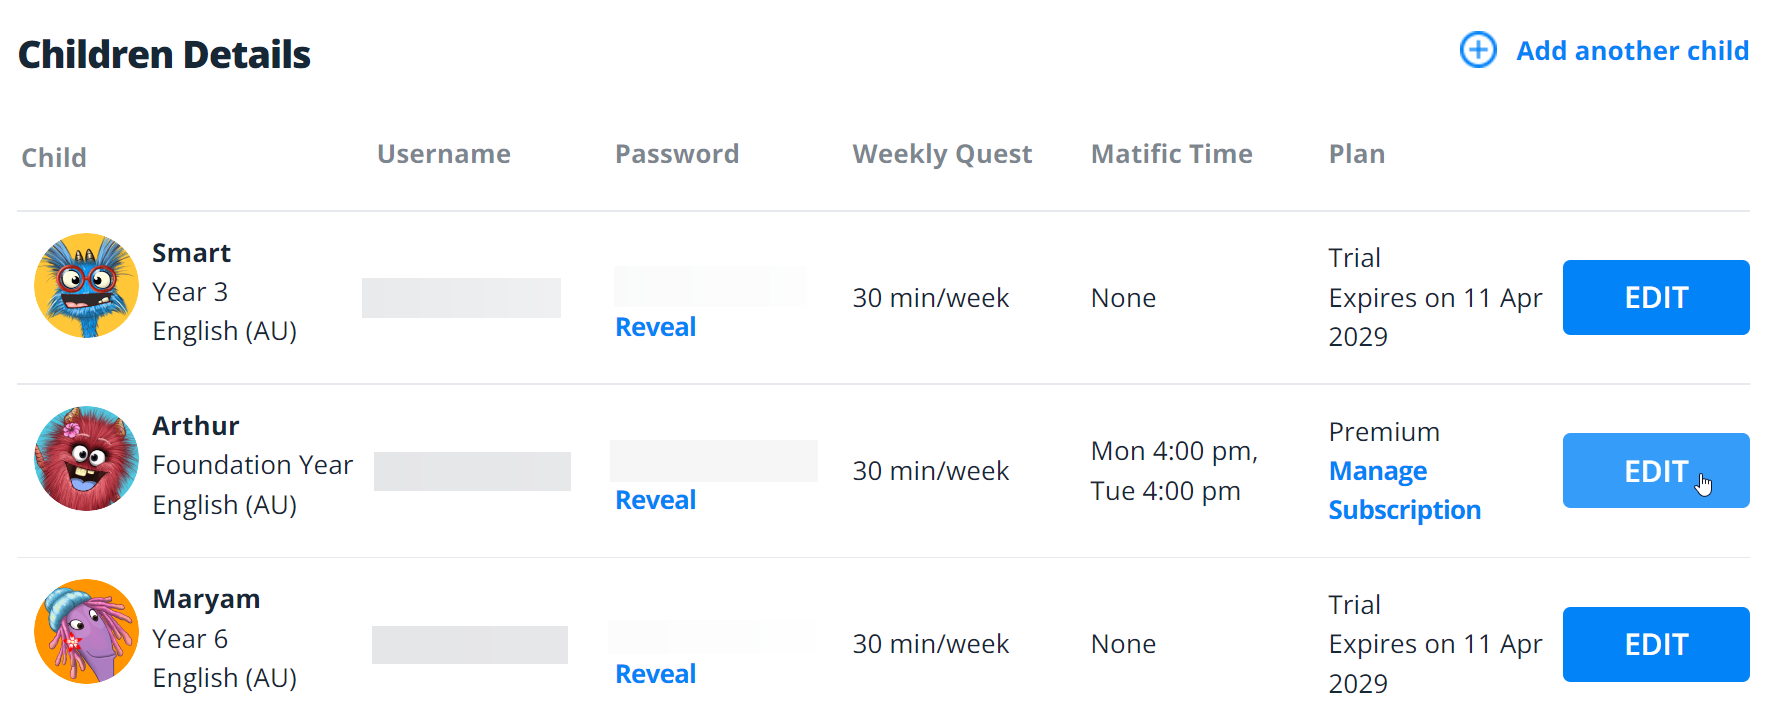Select the name Arthur in the list
This screenshot has height=719, width=1771.
pyautogui.click(x=195, y=426)
